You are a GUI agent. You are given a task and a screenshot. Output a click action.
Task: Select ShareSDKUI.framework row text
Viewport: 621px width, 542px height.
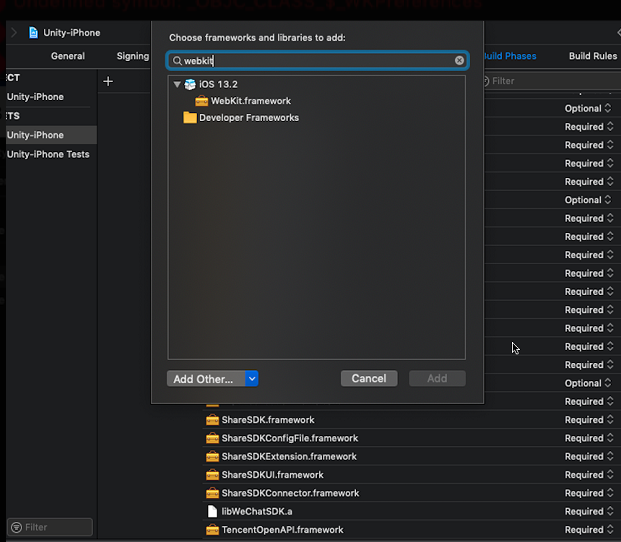(x=272, y=475)
